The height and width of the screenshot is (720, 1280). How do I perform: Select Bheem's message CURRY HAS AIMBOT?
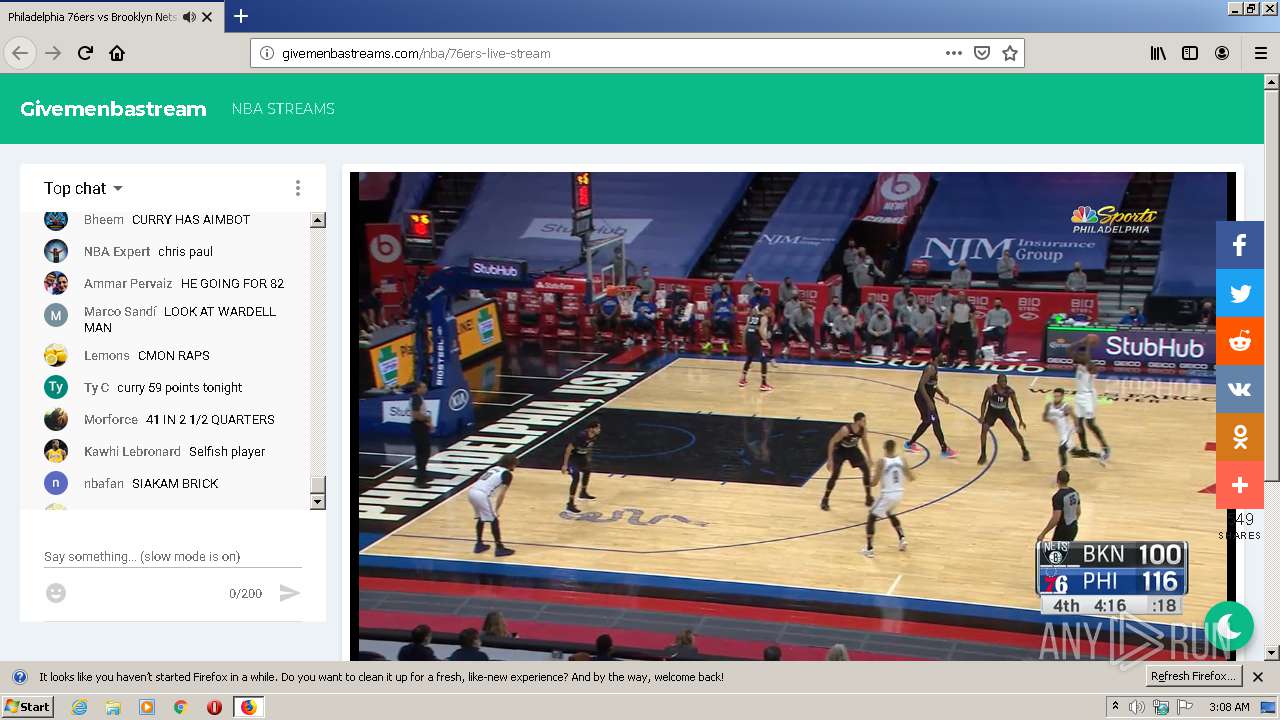pyautogui.click(x=191, y=219)
